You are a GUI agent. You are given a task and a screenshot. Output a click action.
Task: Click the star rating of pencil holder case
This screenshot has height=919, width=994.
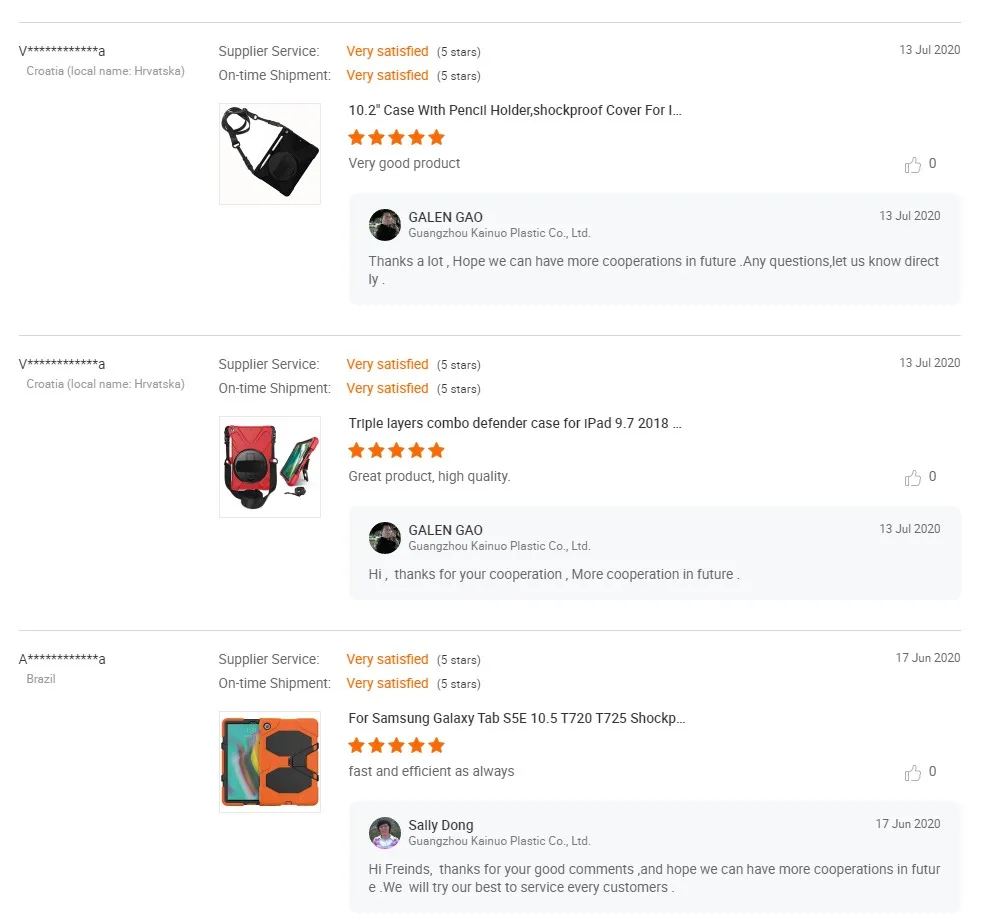[396, 138]
